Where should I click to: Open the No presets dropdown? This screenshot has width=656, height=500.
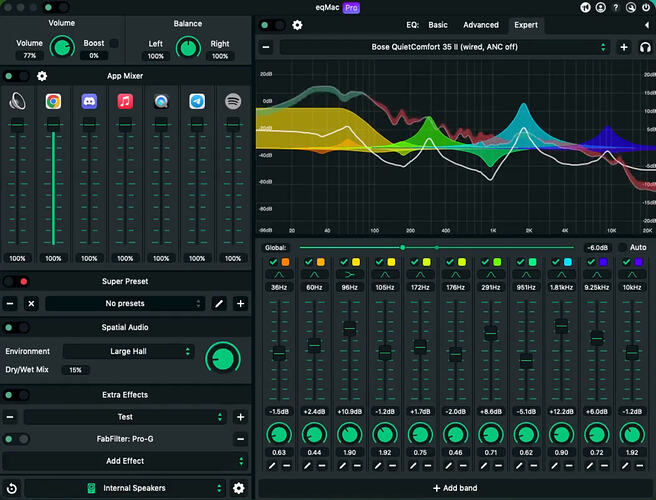[125, 303]
